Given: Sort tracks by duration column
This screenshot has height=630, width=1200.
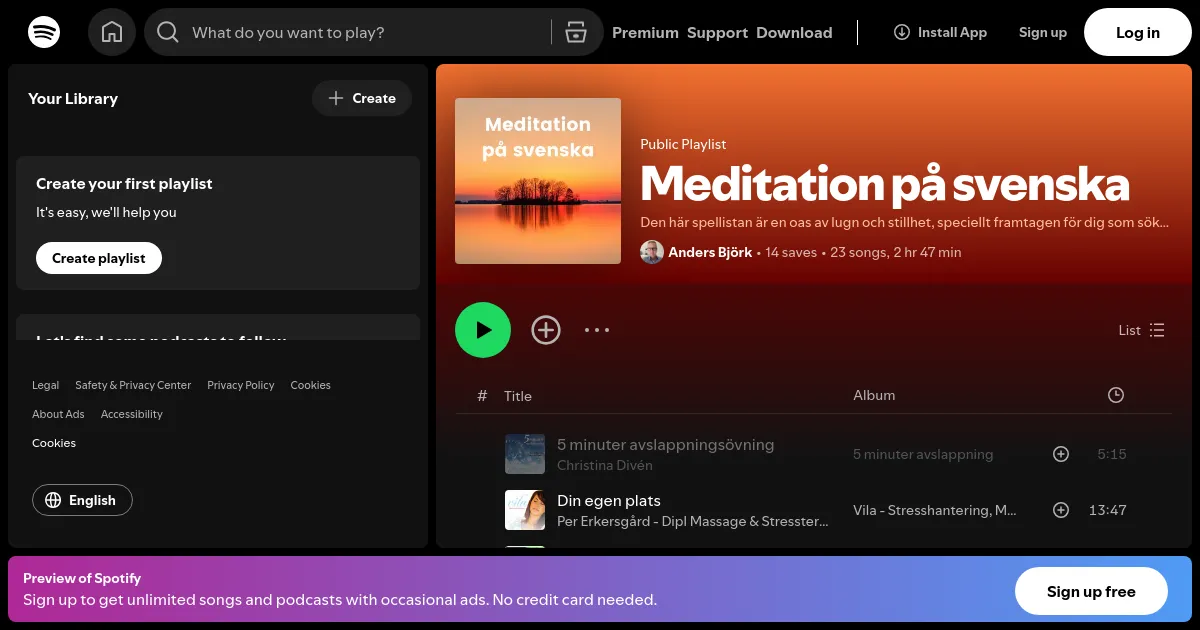Looking at the screenshot, I should (x=1116, y=395).
